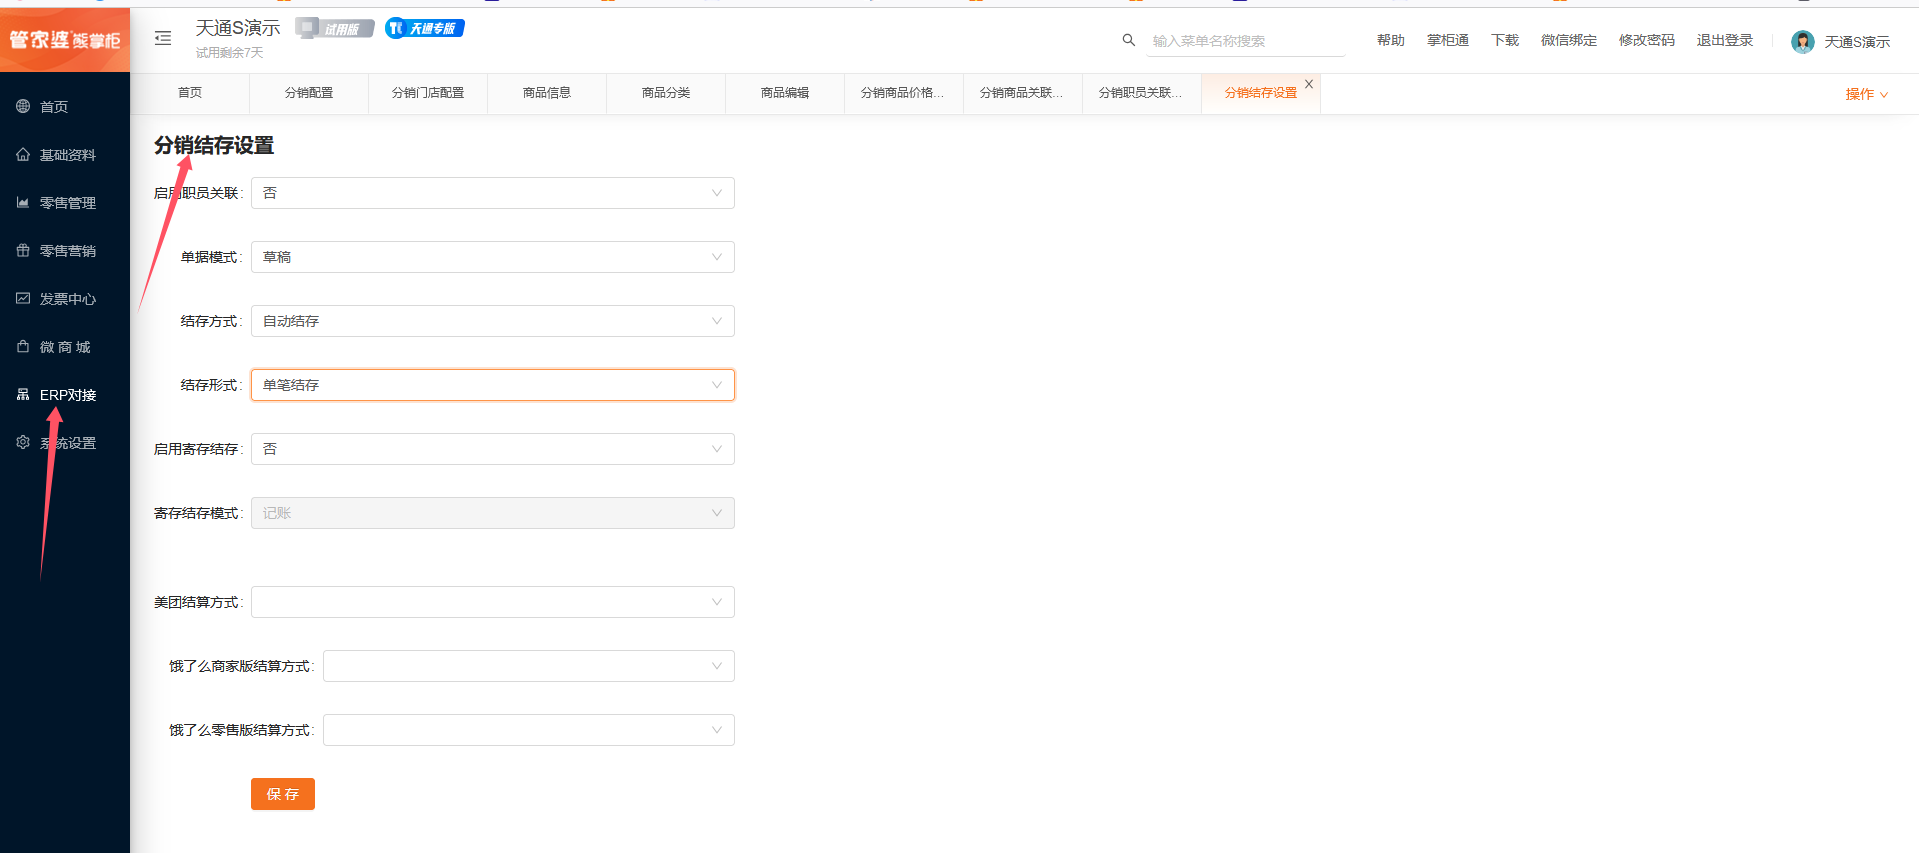Click the 零售营销 gift icon
Screen dimensions: 1919x853
(23, 250)
